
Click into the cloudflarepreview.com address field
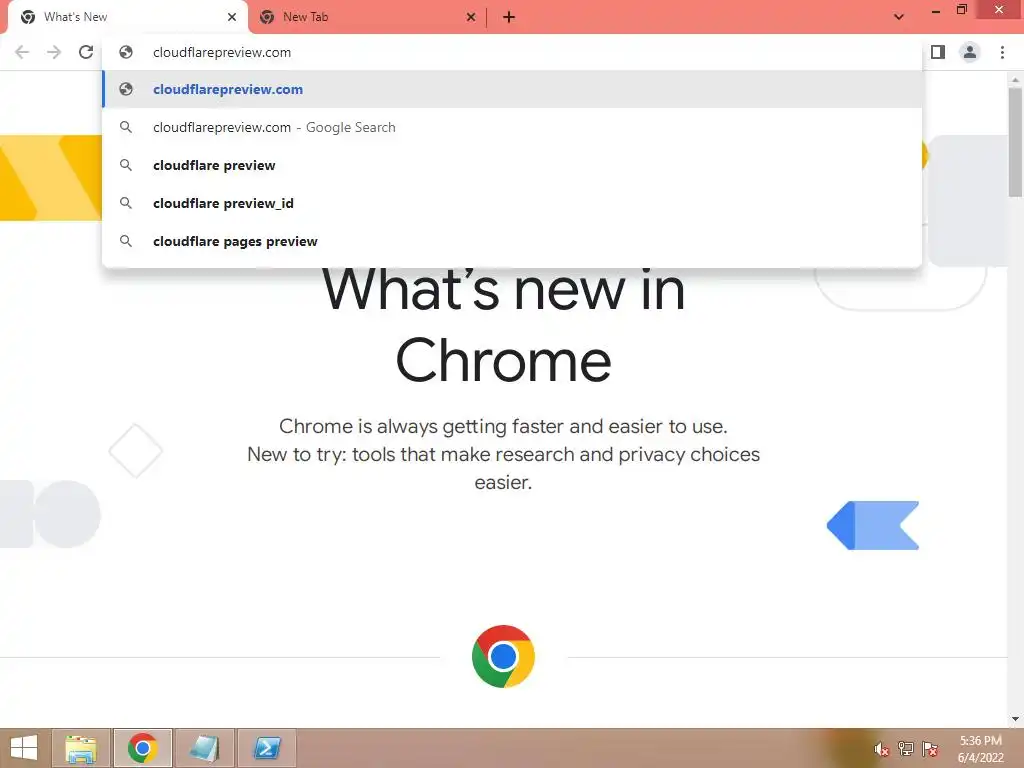(x=512, y=52)
